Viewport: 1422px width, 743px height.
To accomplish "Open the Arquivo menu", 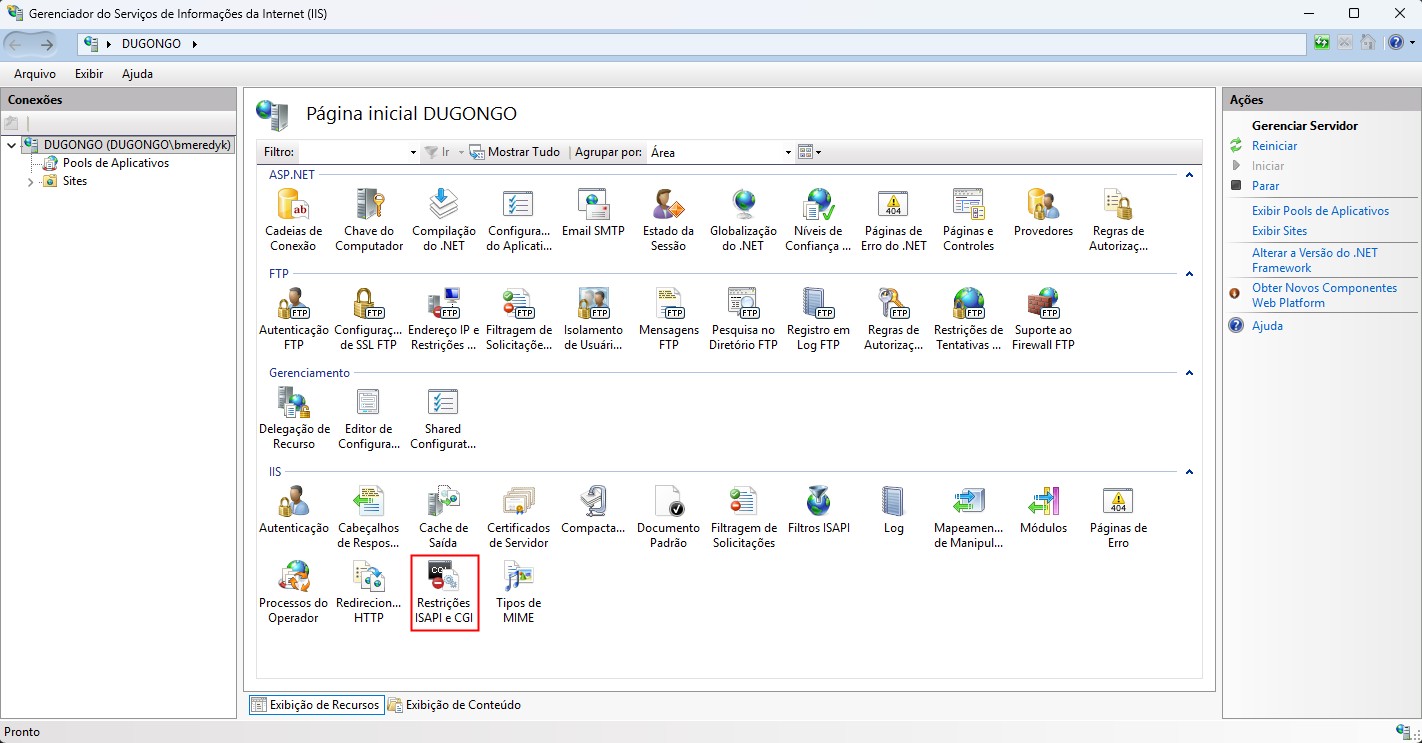I will tap(35, 74).
